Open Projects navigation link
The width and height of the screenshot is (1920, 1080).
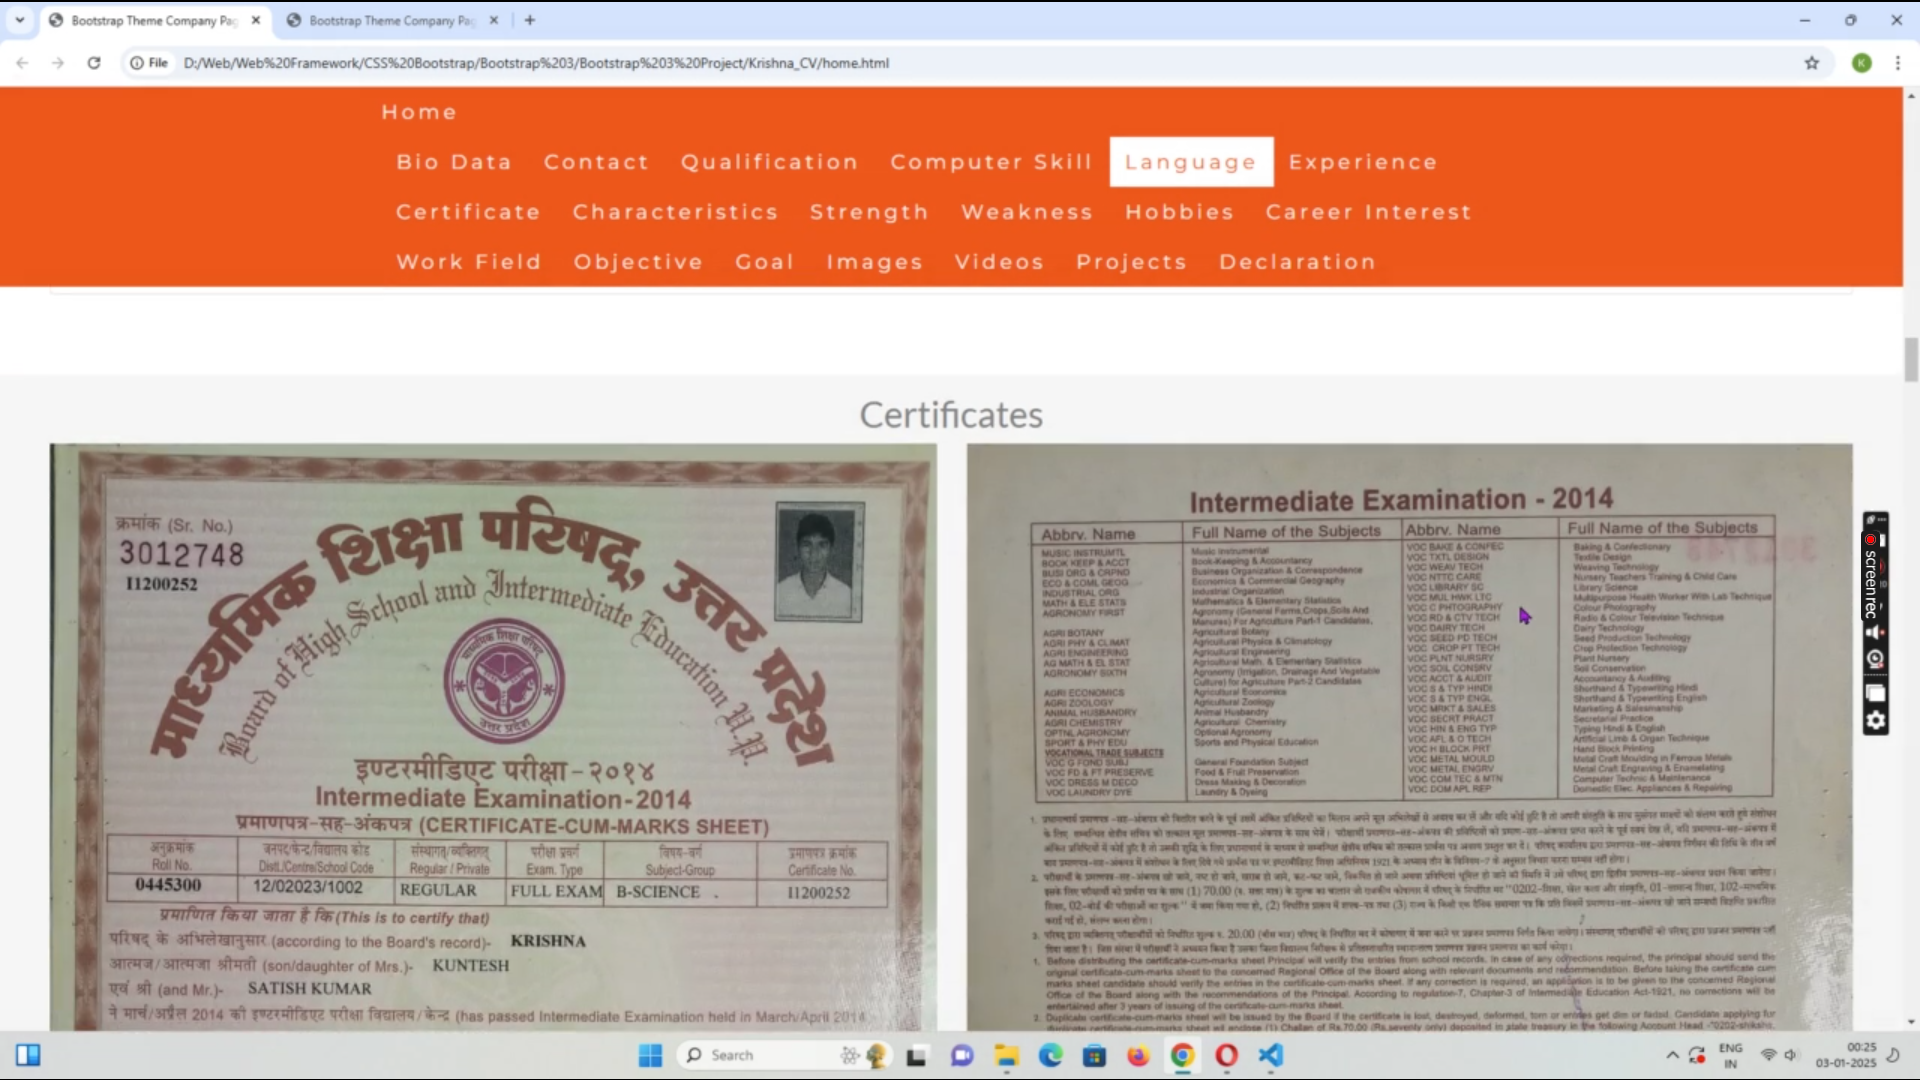coord(1132,262)
